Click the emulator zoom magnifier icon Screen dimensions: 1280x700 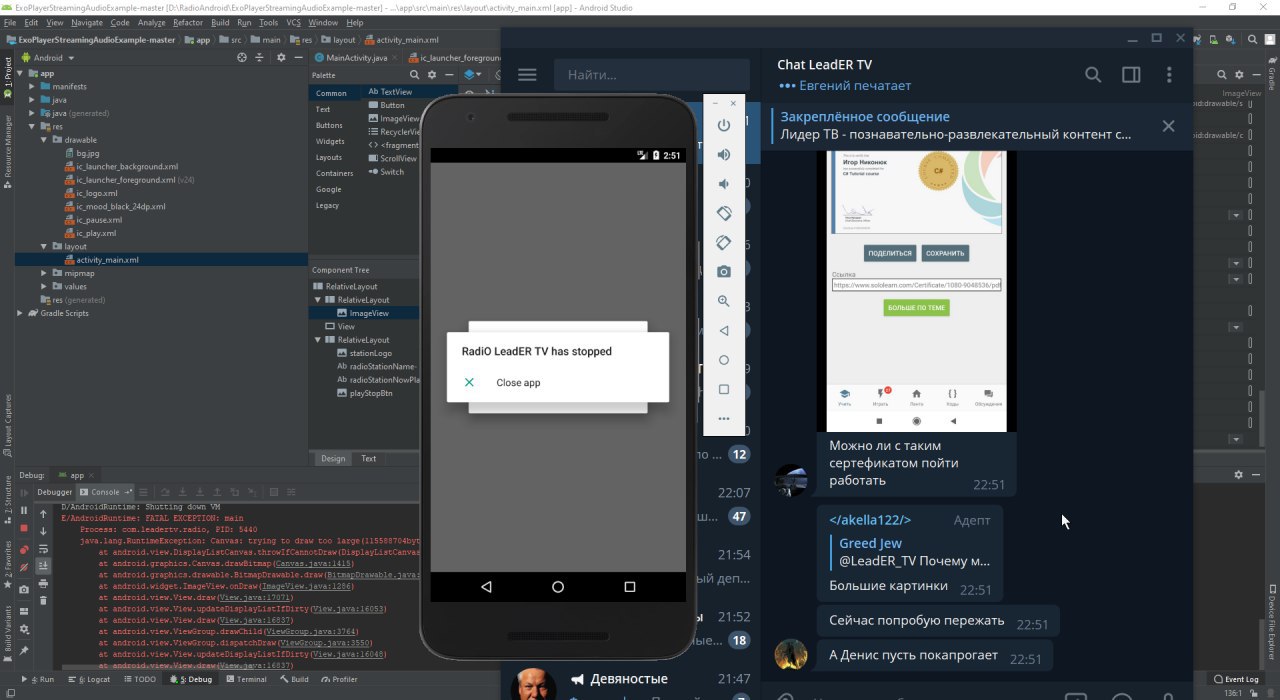[x=724, y=301]
